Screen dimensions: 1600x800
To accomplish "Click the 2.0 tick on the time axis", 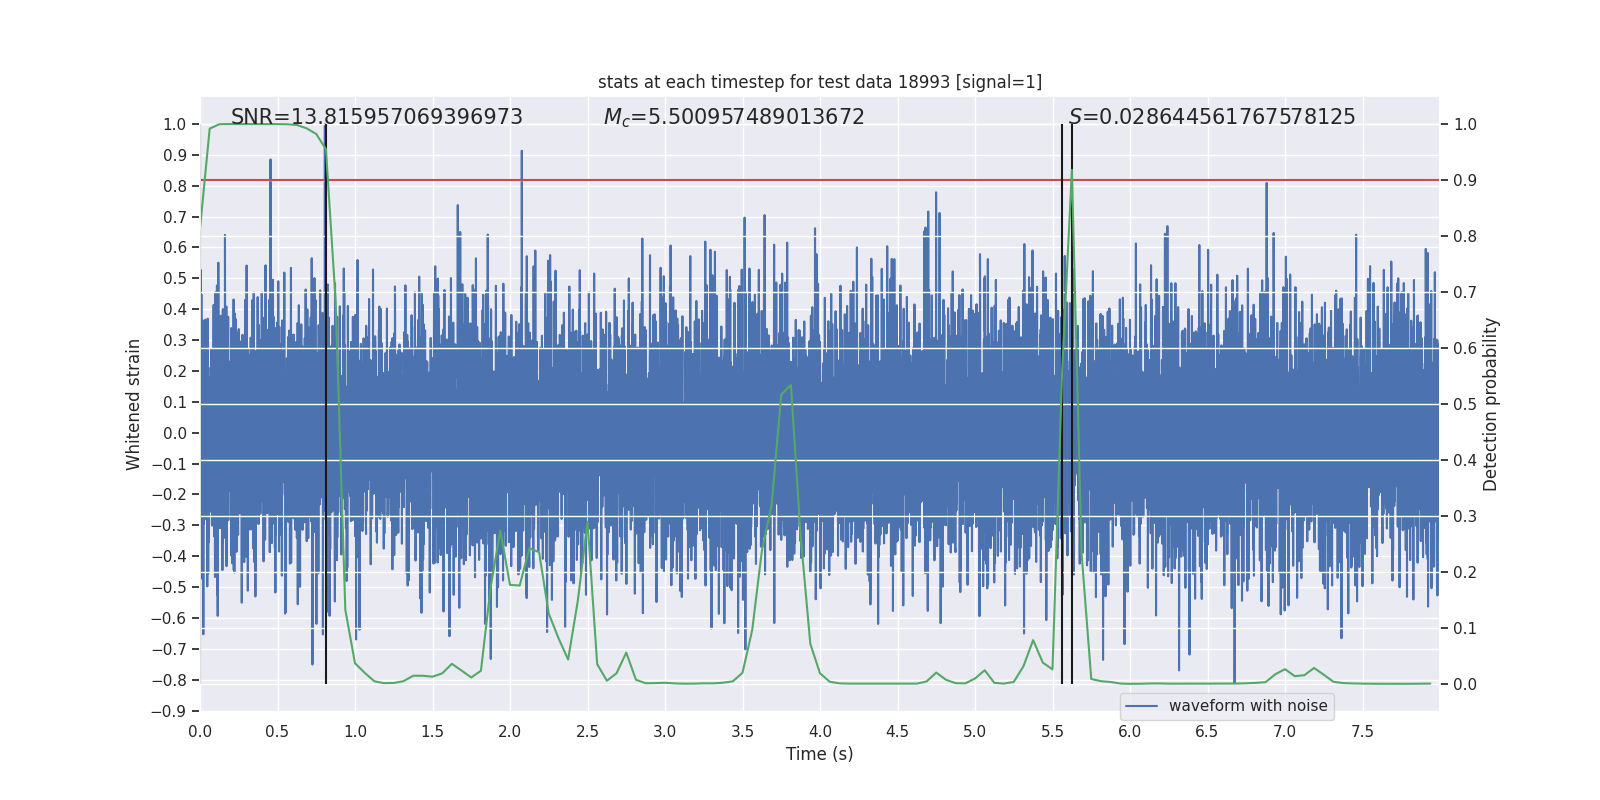I will click(x=510, y=732).
